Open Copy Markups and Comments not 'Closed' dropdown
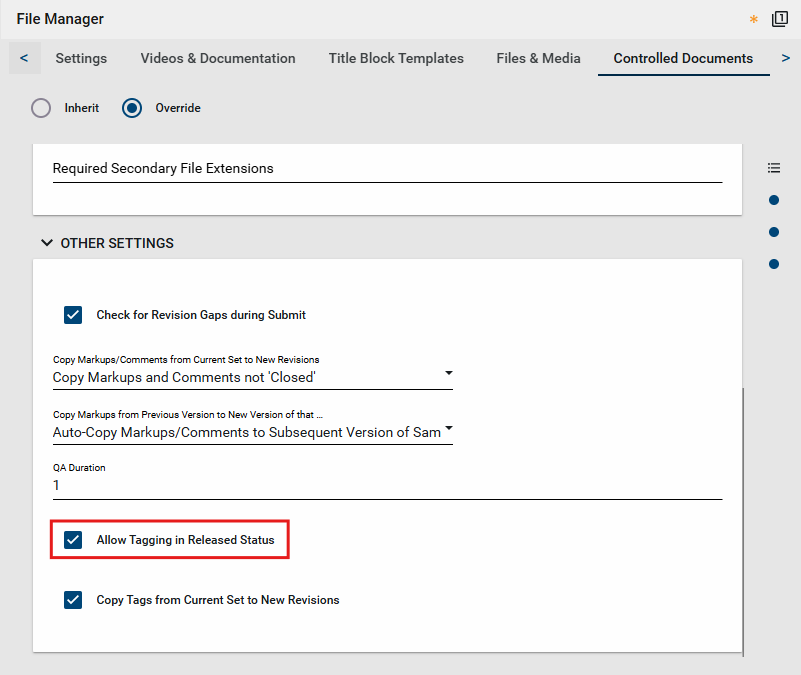 252,377
